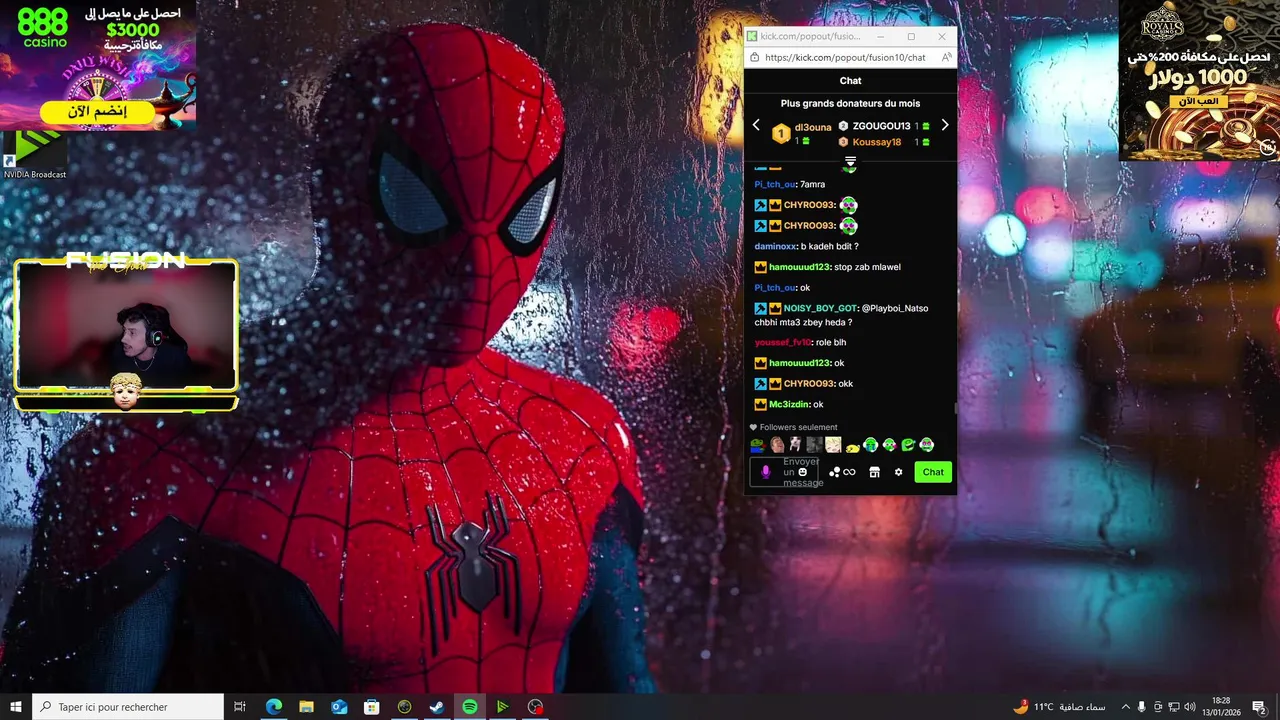Screen dimensions: 1280x720
Task: Open Steam from the taskbar
Action: coord(437,707)
